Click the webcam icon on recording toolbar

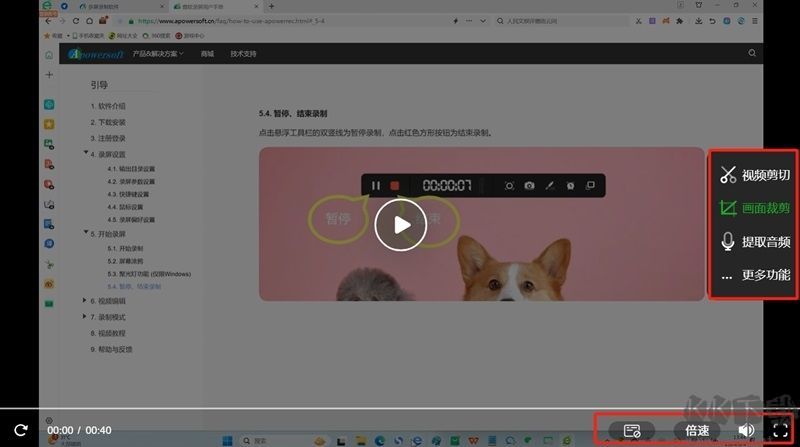pyautogui.click(x=570, y=186)
